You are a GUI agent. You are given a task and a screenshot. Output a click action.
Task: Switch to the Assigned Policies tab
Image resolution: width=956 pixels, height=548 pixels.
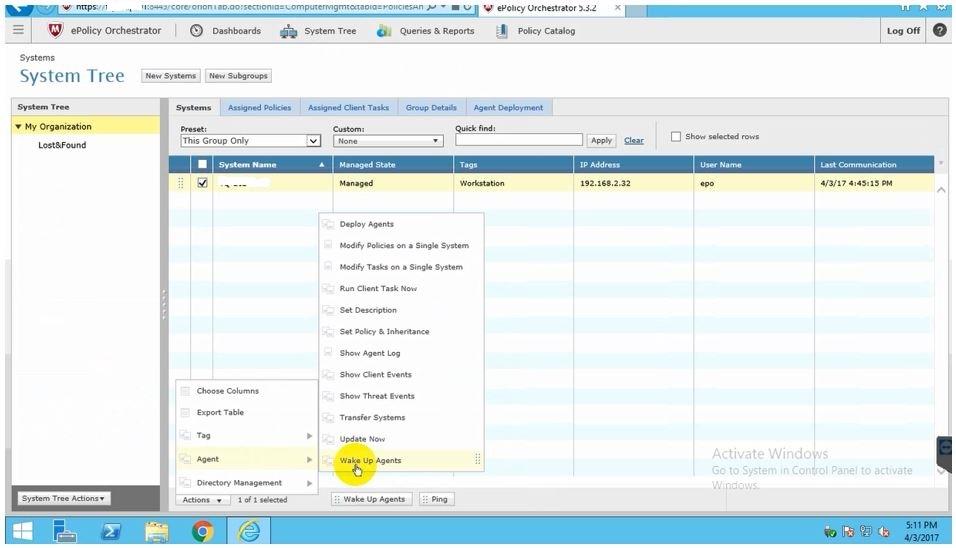click(259, 108)
